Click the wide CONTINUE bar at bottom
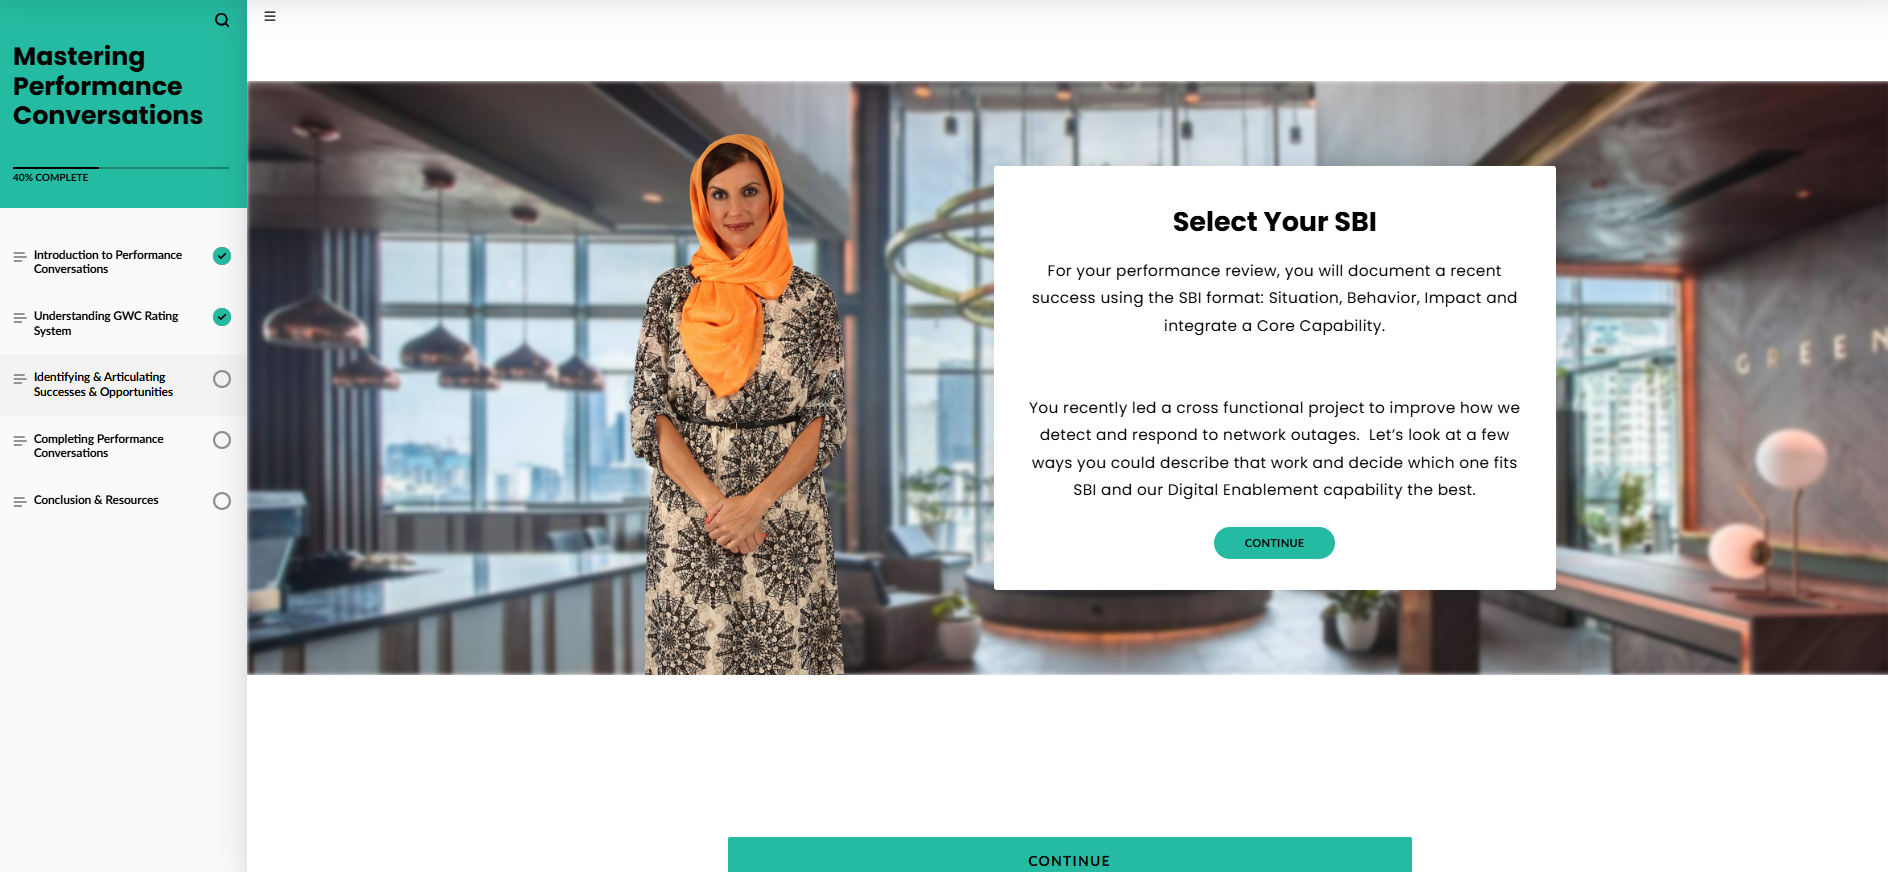Screen dimensions: 1888x872 1069,855
